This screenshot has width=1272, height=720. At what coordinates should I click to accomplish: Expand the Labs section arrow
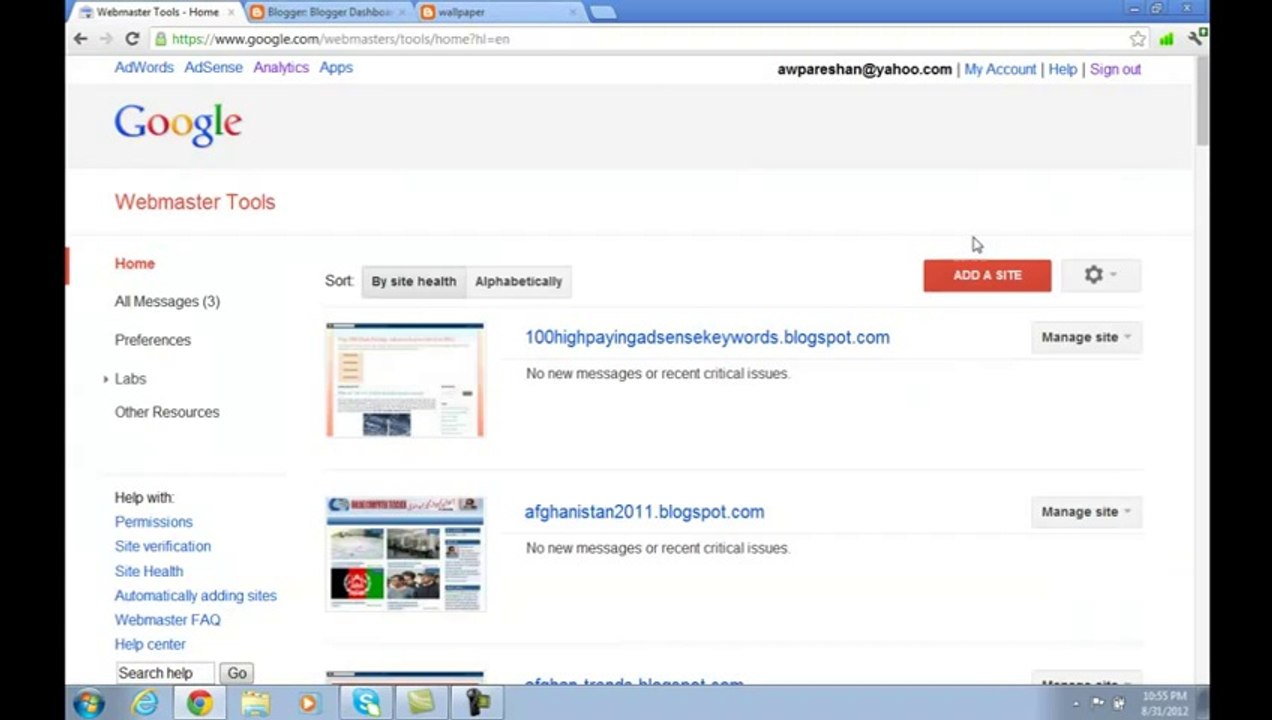point(106,379)
